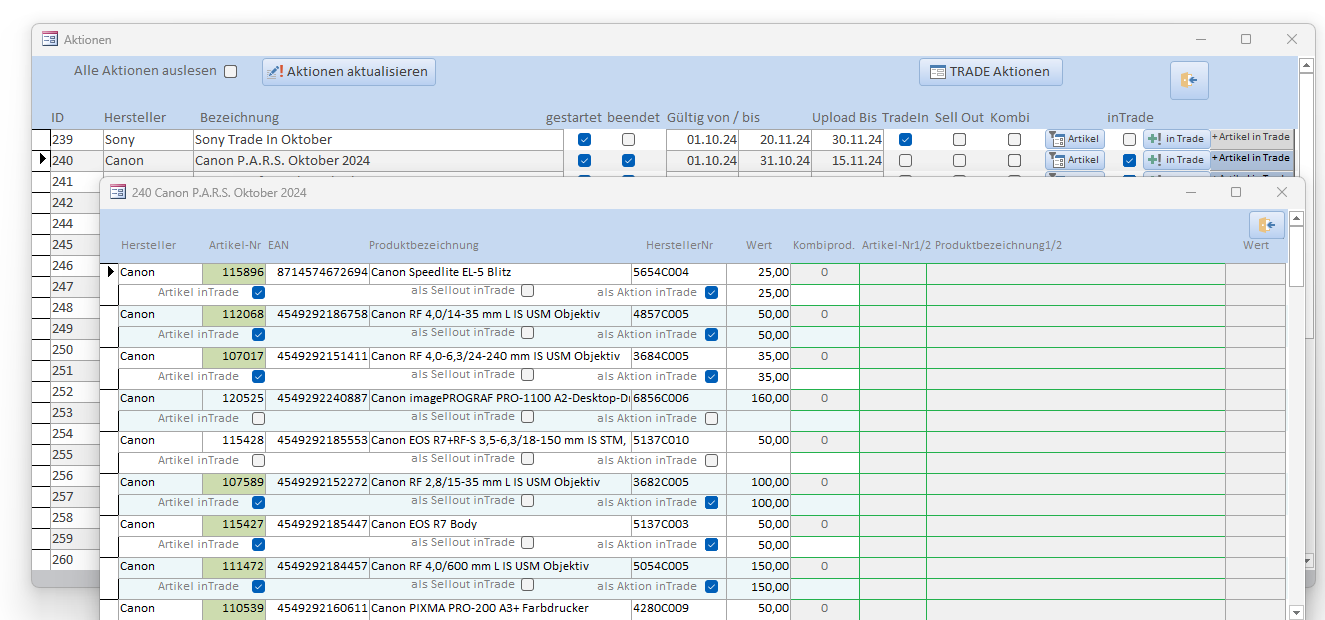Enable Kombi on the Canon row 240

[x=1015, y=161]
